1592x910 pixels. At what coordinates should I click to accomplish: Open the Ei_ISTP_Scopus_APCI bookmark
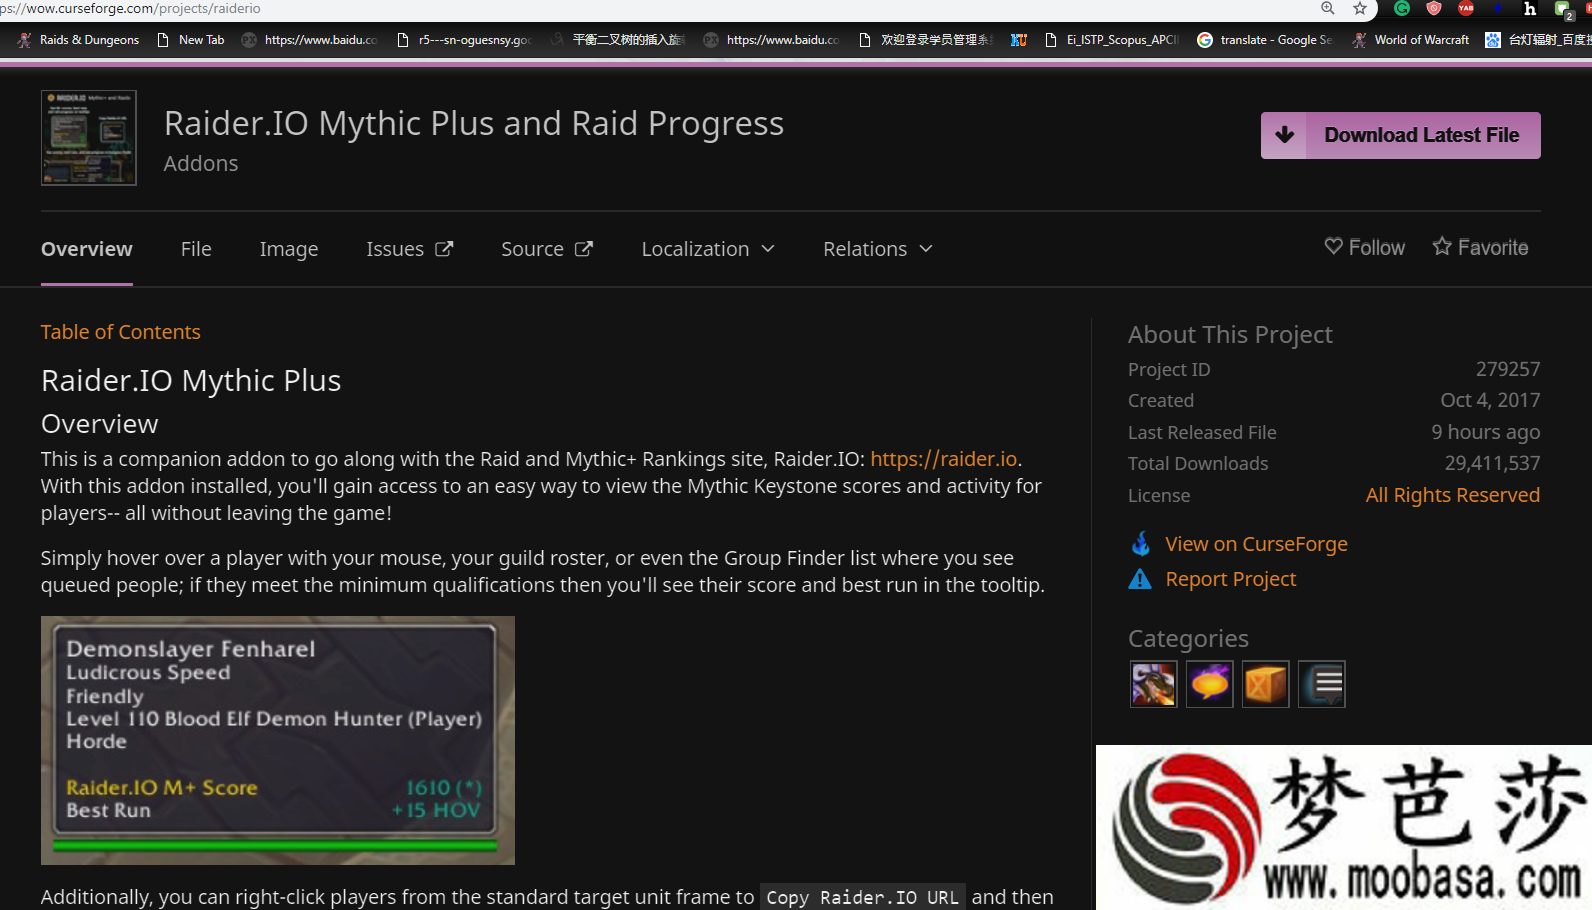pyautogui.click(x=1111, y=40)
